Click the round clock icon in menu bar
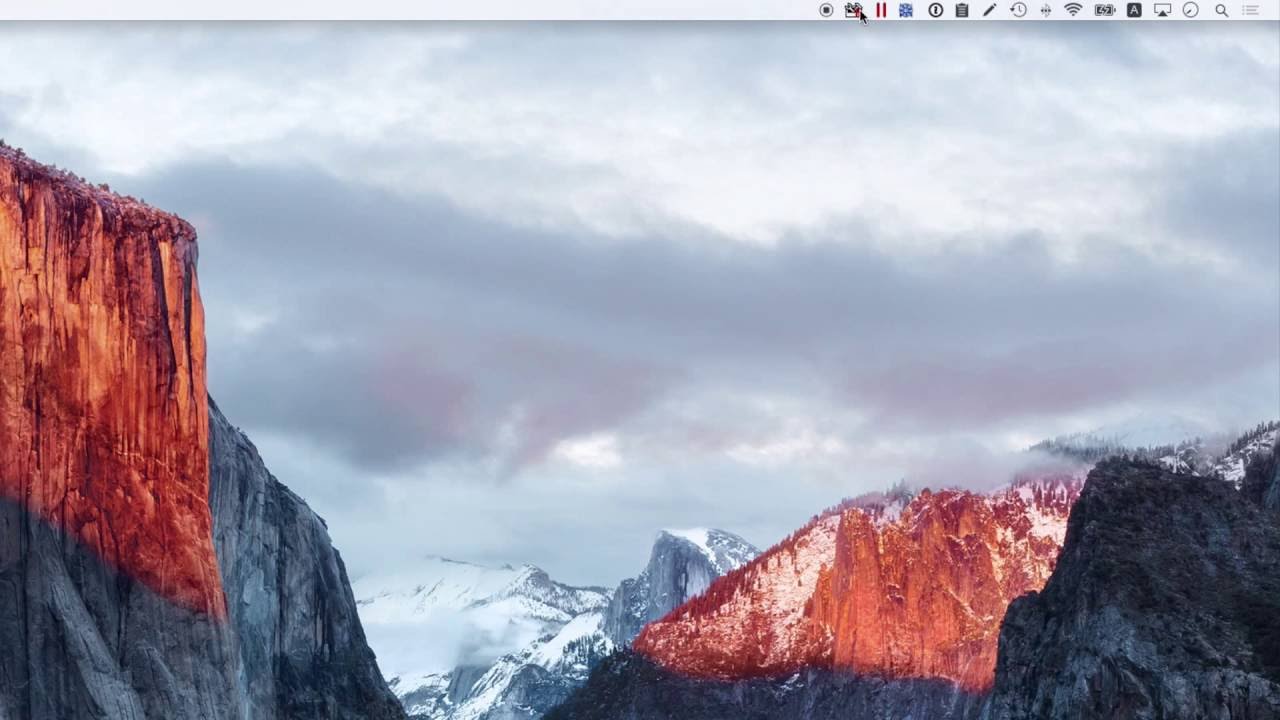This screenshot has height=720, width=1280. coord(1190,10)
